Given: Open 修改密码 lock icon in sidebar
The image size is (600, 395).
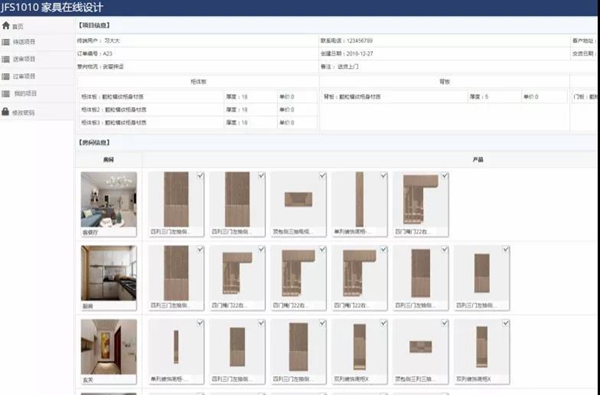Looking at the screenshot, I should tap(5, 112).
